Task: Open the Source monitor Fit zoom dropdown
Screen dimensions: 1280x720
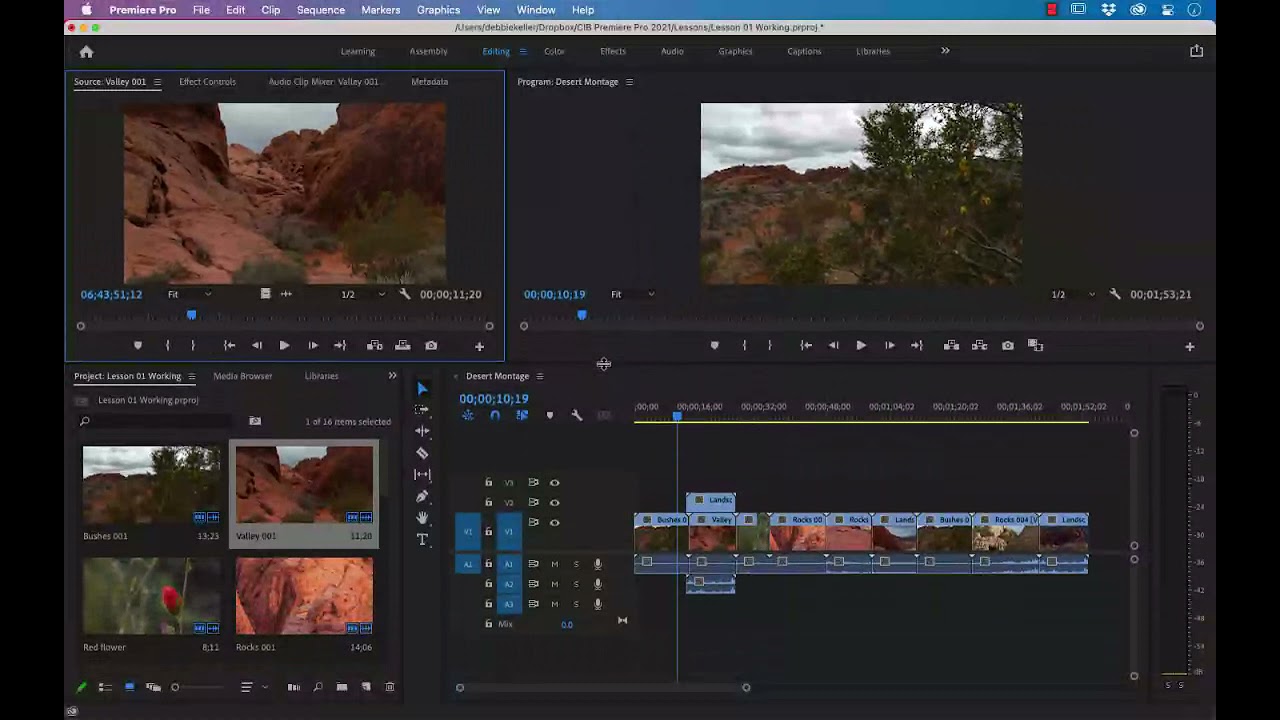Action: [x=189, y=295]
